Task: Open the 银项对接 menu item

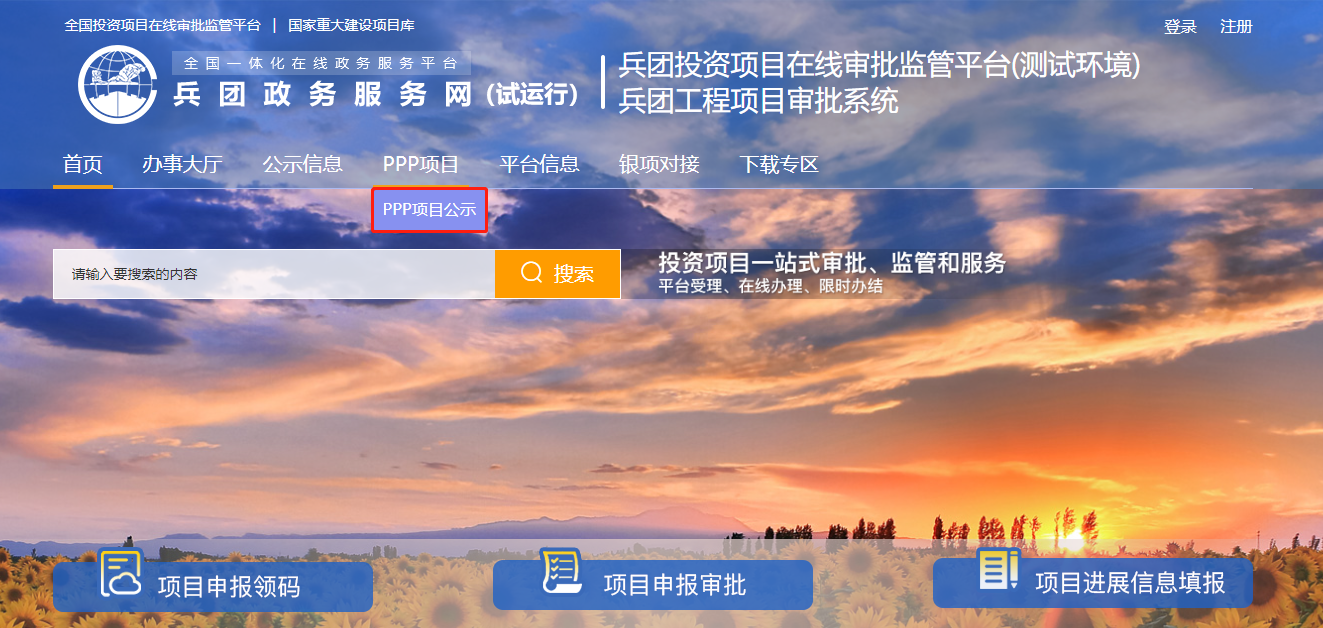Action: click(x=659, y=165)
